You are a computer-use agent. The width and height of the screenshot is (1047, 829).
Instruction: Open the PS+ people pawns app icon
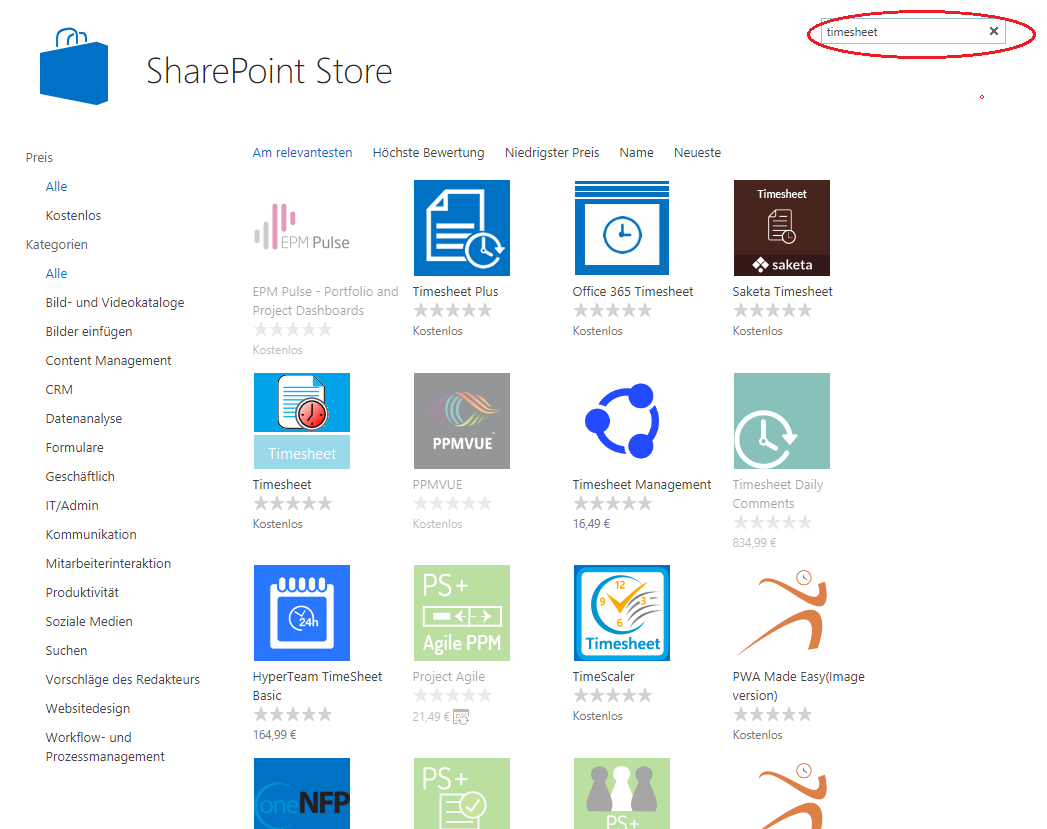coord(622,794)
